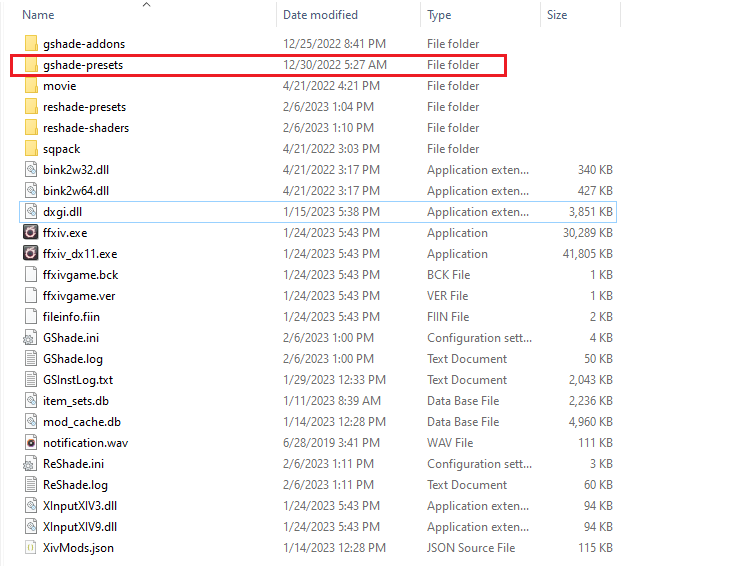This screenshot has width=742, height=566.
Task: Select the GShade.ini file name
Action: pos(71,338)
